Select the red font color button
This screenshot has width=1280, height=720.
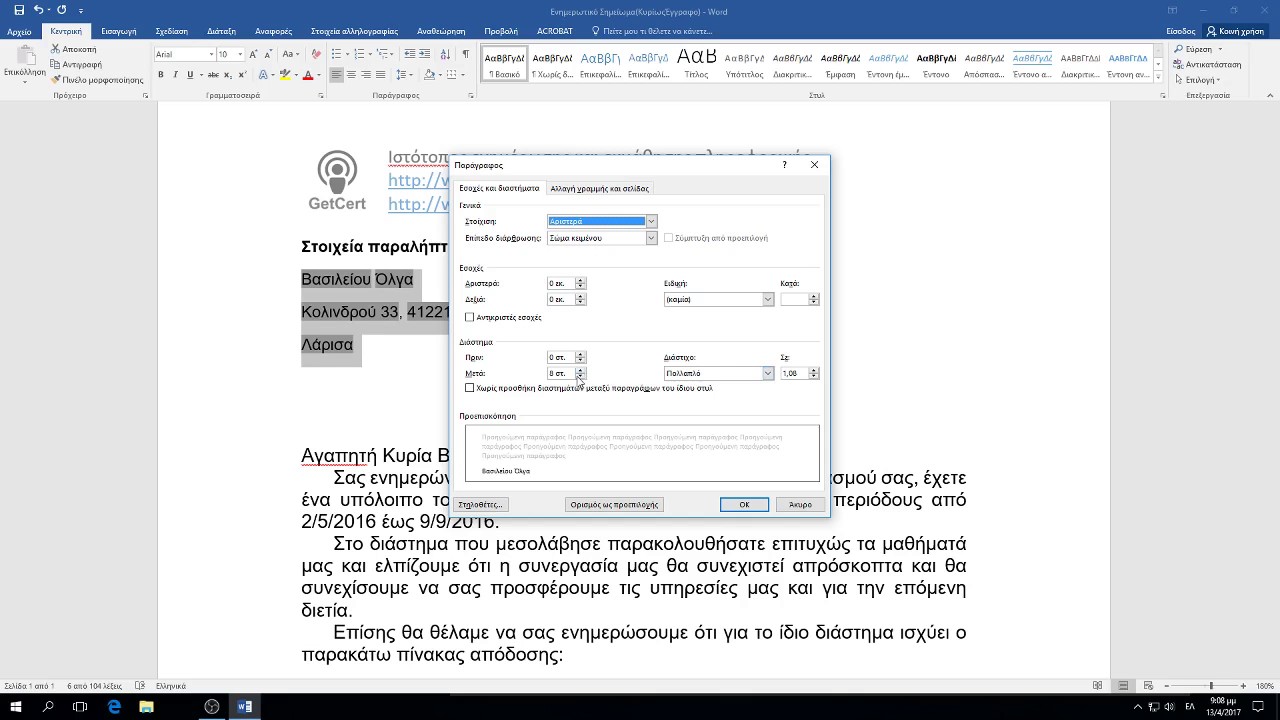pyautogui.click(x=307, y=75)
